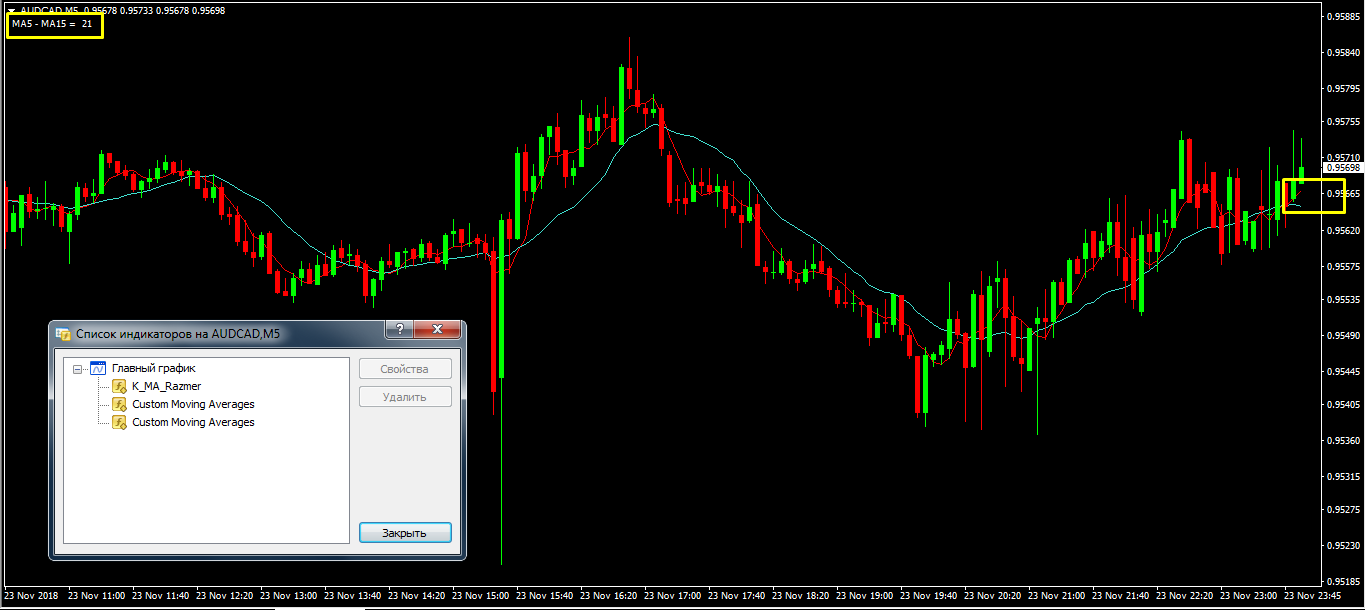This screenshot has height=610, width=1365.
Task: Collapse the Главный график tree node
Action: pos(78,369)
